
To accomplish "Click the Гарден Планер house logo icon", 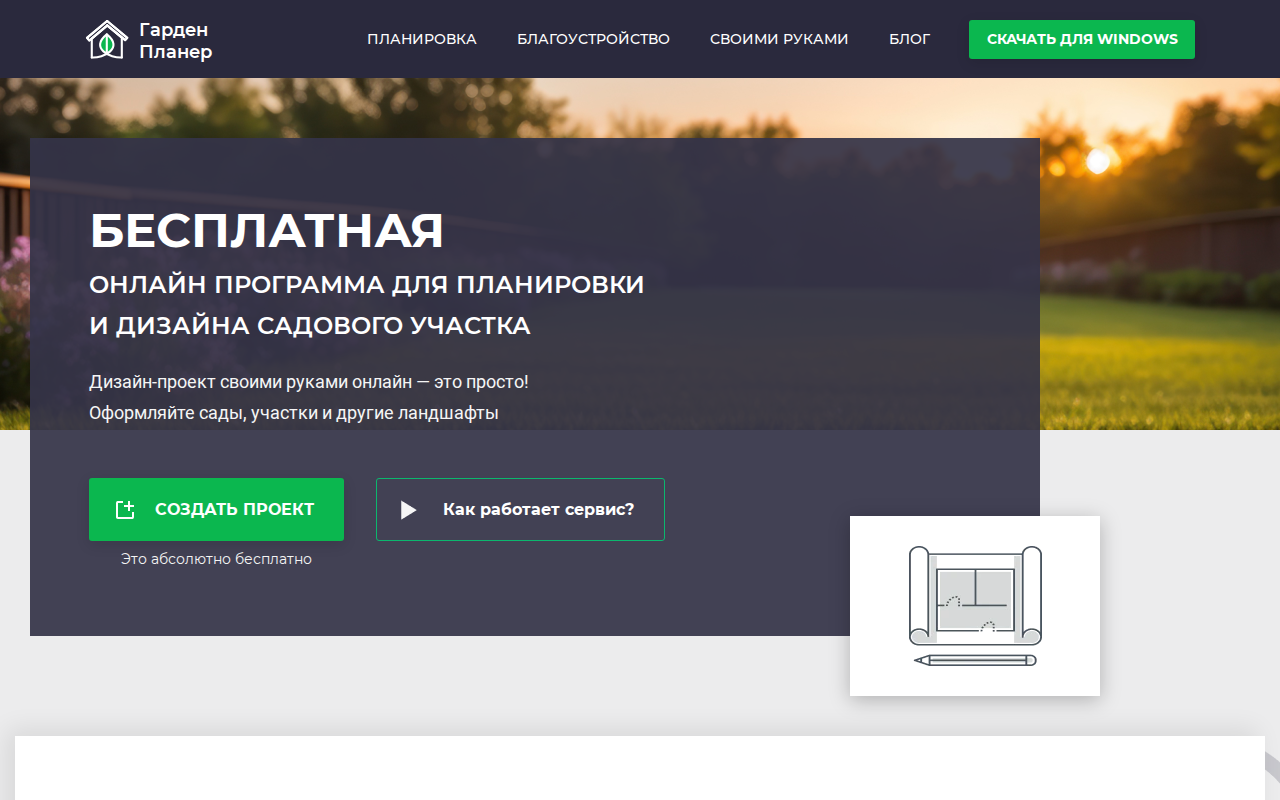I will click(x=105, y=40).
